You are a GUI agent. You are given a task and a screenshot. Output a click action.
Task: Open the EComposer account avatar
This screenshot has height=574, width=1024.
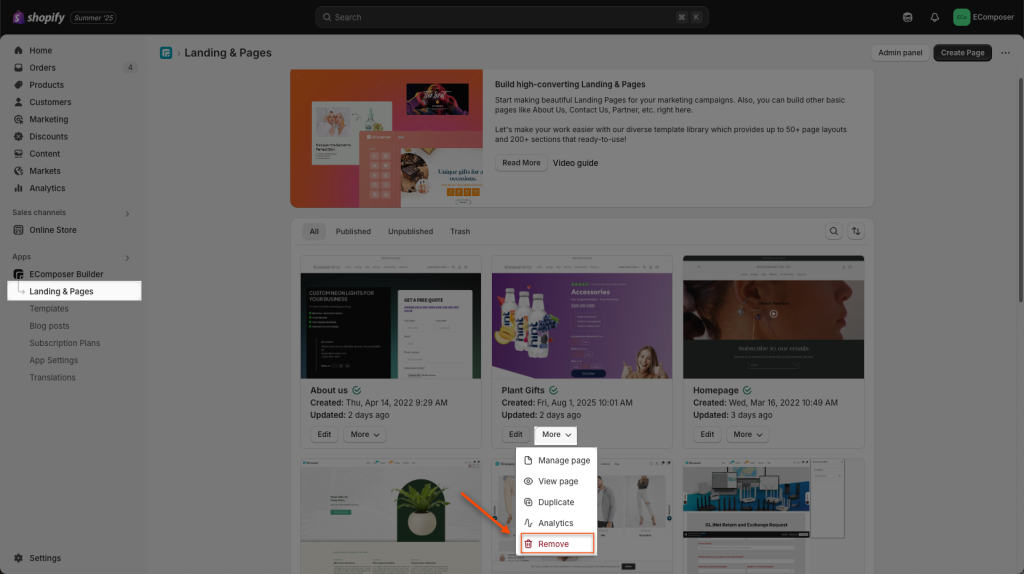tap(961, 18)
